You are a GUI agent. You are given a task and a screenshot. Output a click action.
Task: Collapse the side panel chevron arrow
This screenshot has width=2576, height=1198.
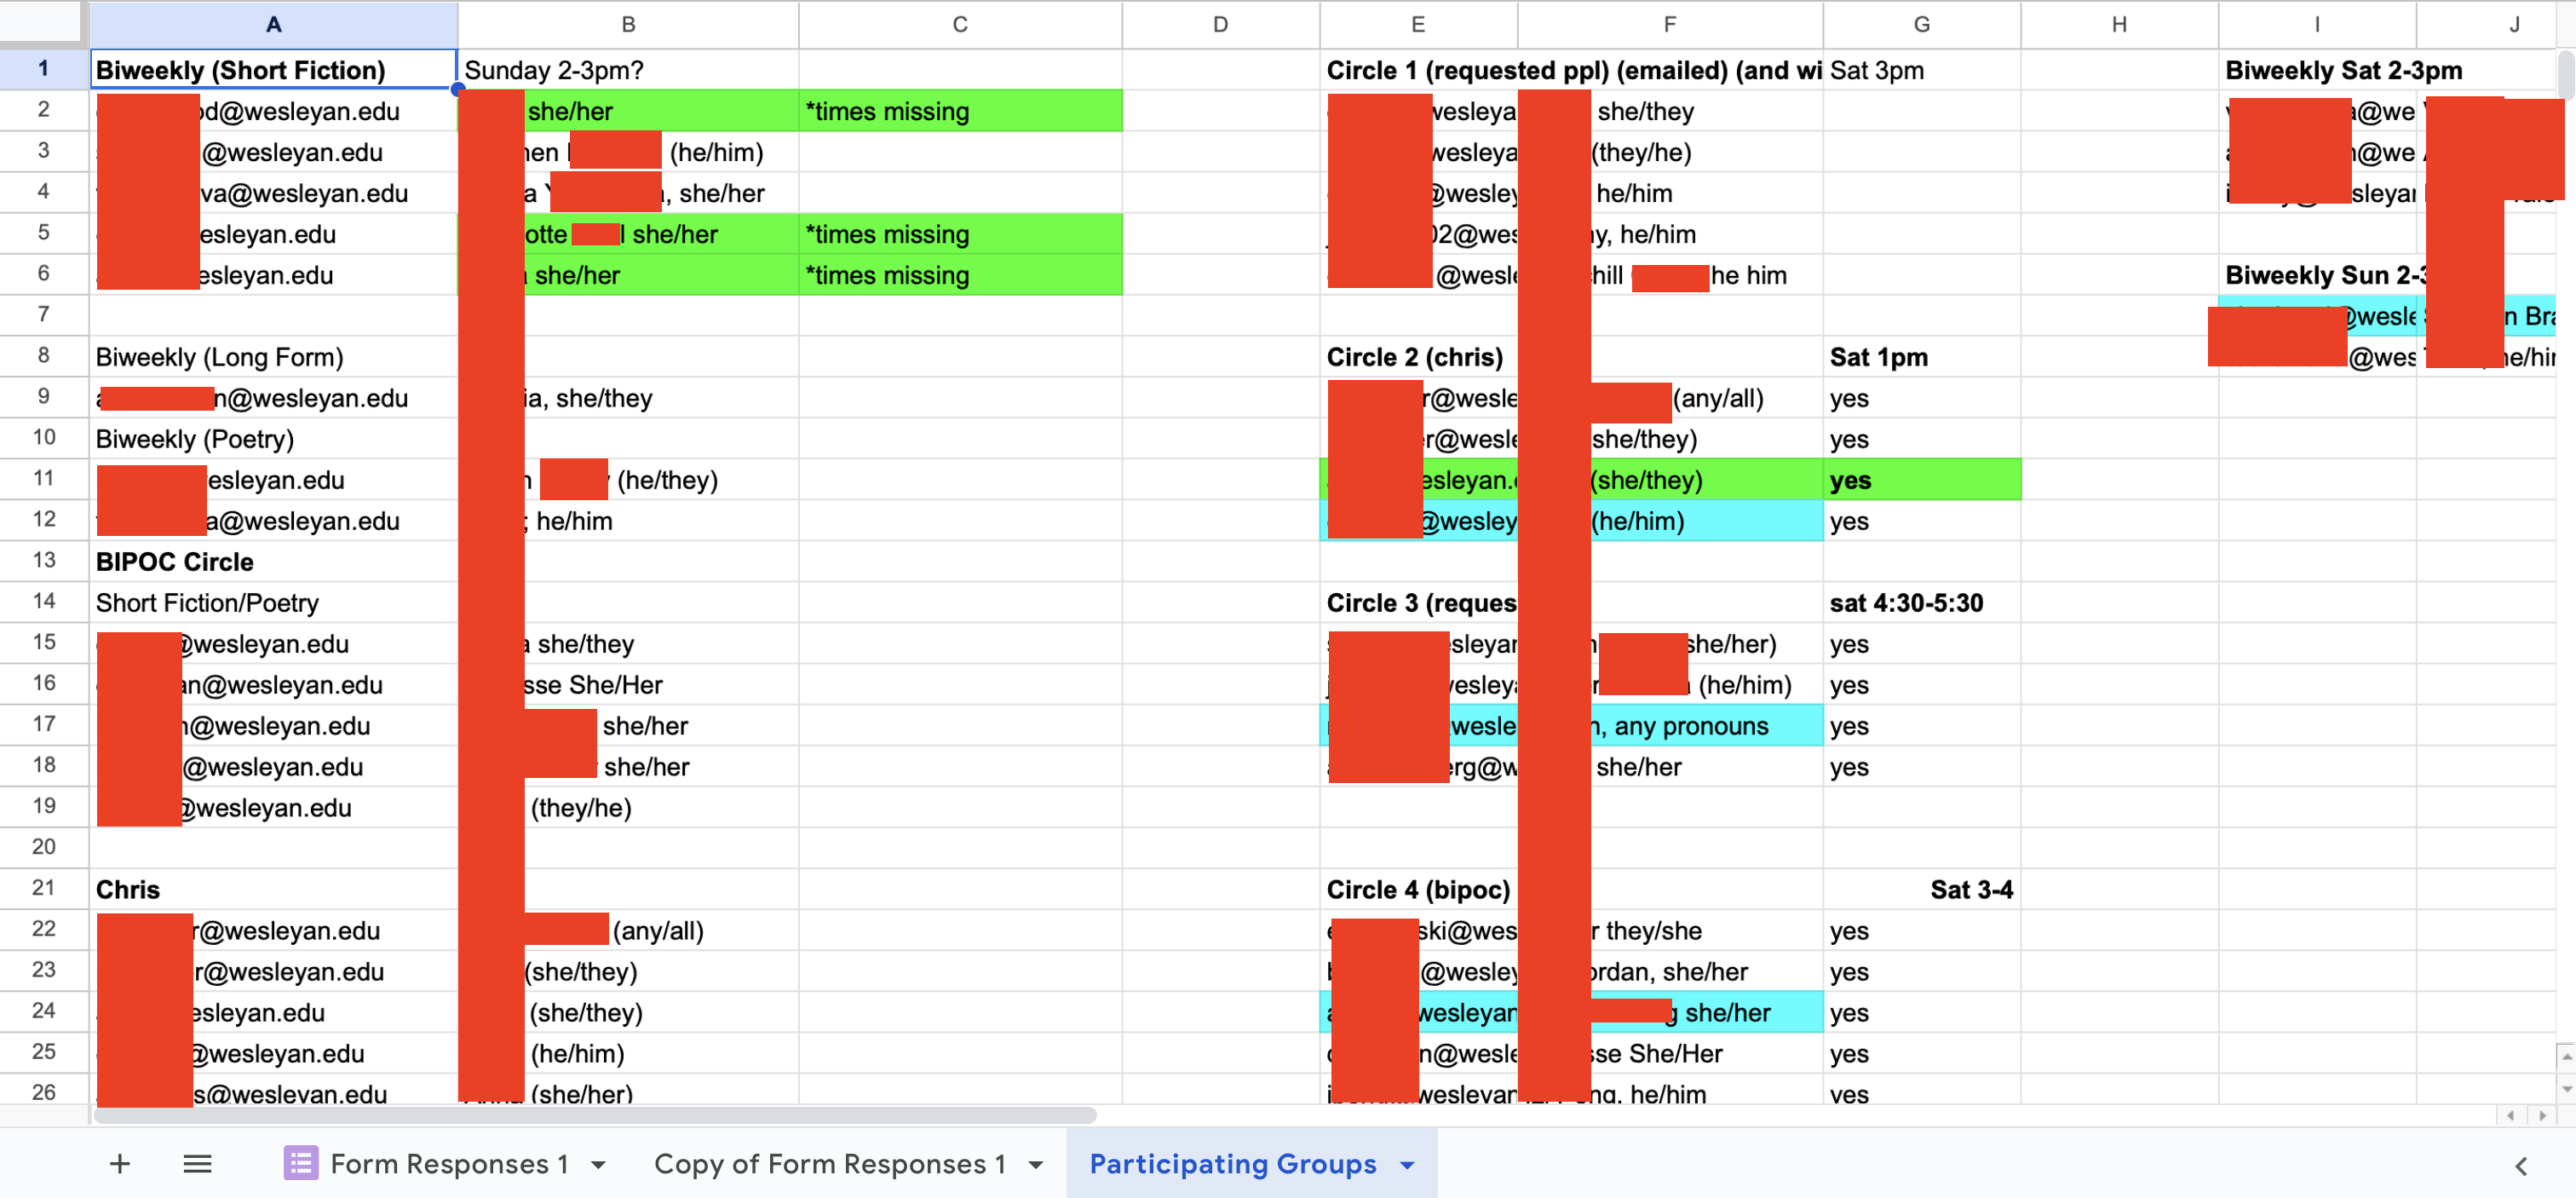(x=2521, y=1166)
